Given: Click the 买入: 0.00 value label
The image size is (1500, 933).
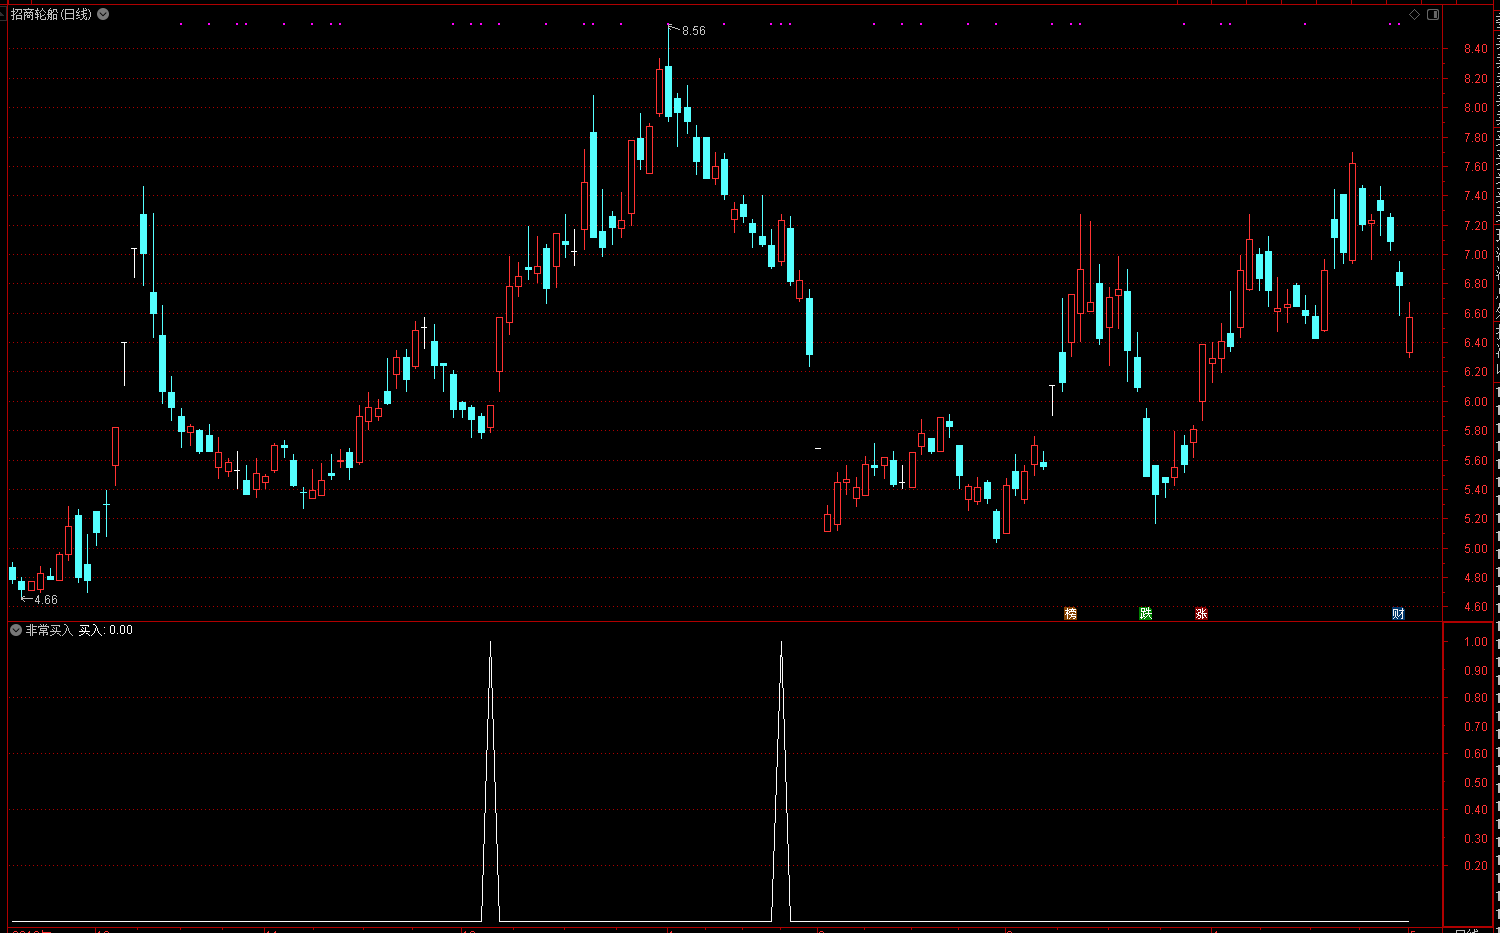Looking at the screenshot, I should point(105,630).
